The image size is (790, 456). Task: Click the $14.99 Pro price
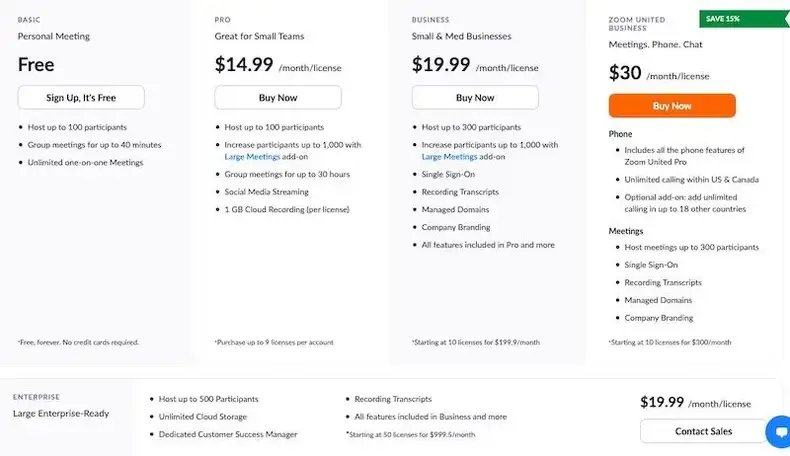243,65
